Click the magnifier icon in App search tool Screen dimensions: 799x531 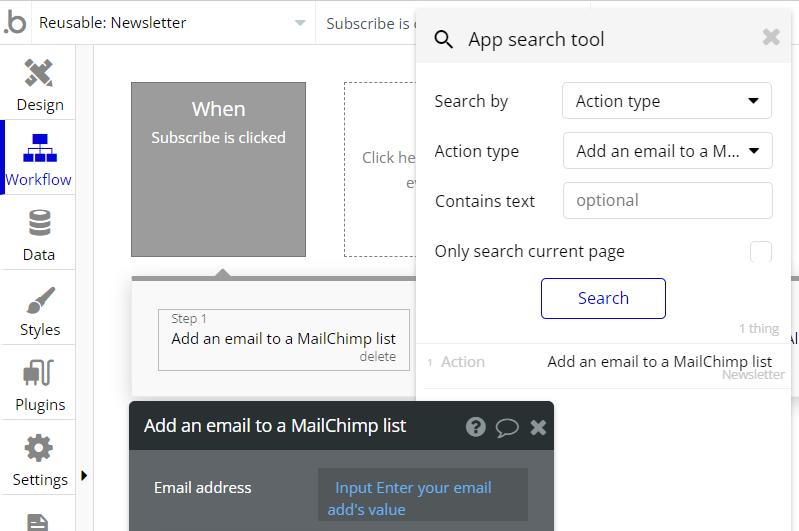(x=443, y=39)
